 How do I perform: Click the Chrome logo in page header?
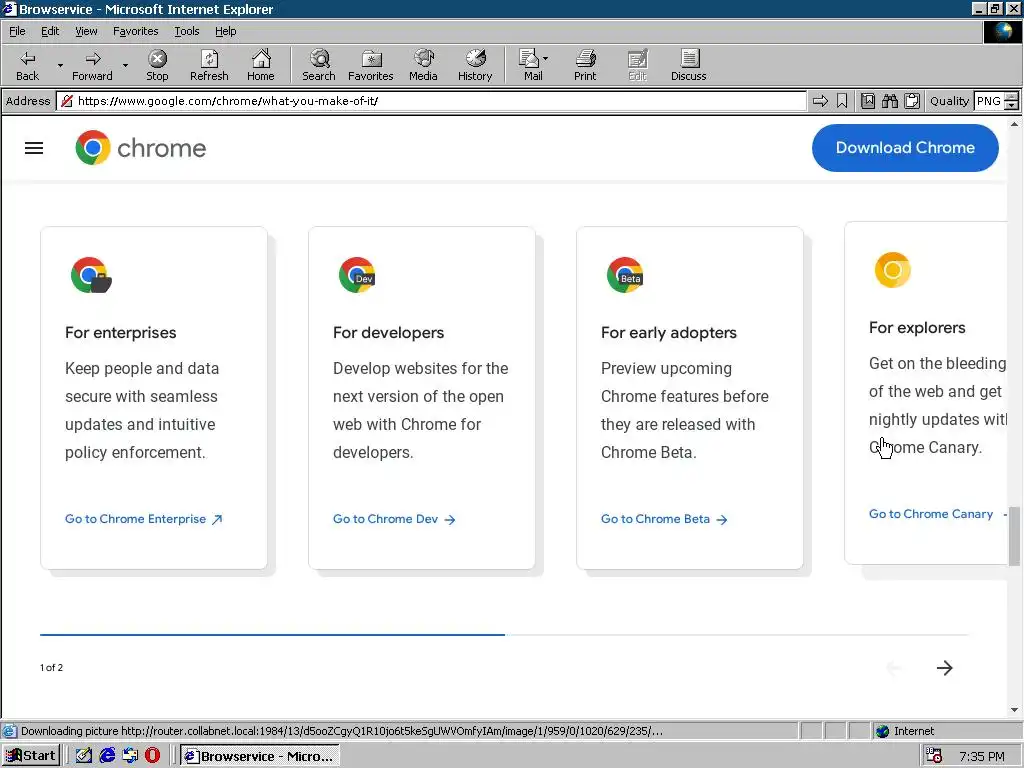tap(140, 148)
